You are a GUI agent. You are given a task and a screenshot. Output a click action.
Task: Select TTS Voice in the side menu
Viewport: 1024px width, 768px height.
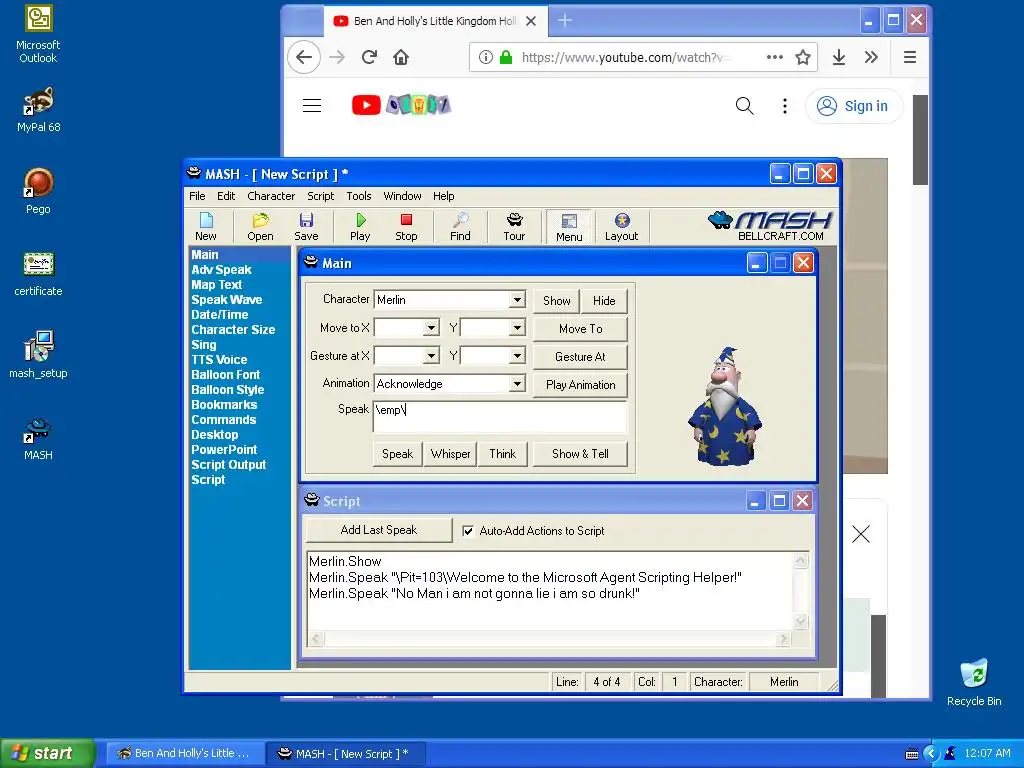(x=219, y=360)
